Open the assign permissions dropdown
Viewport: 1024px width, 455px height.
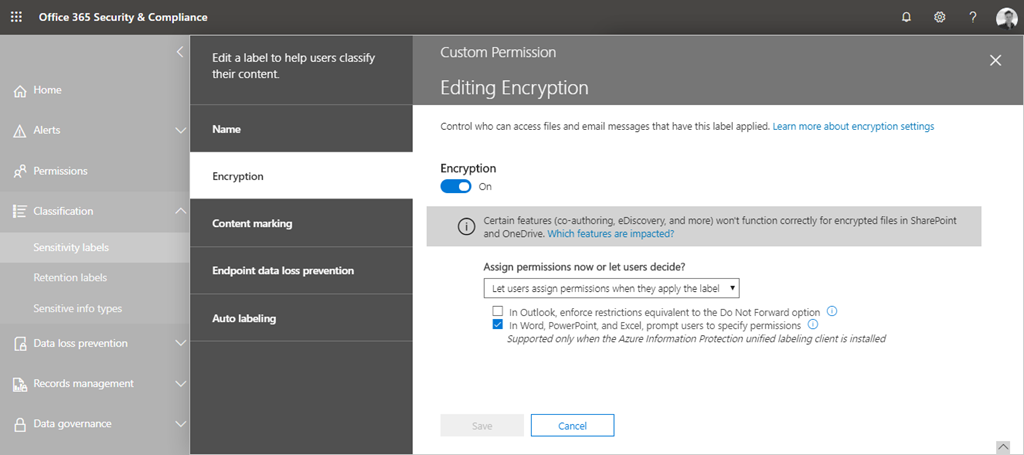point(611,289)
